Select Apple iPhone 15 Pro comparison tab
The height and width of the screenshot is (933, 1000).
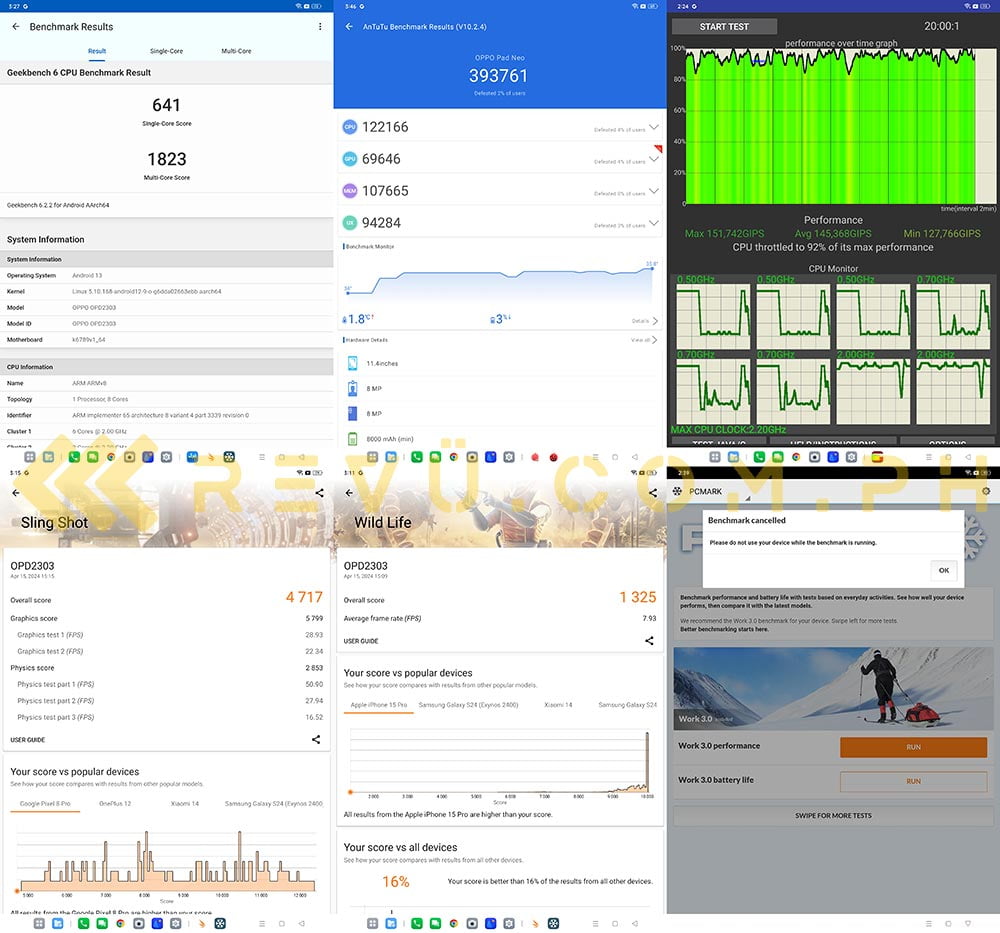pyautogui.click(x=379, y=705)
